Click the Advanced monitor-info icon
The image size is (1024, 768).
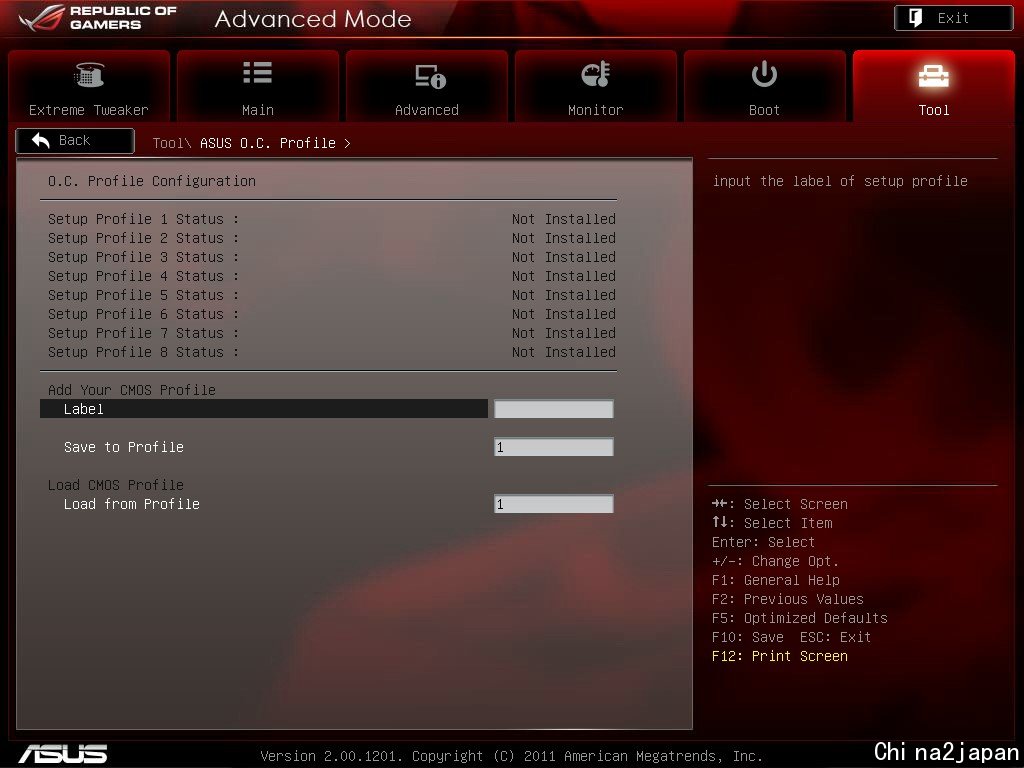click(x=430, y=76)
